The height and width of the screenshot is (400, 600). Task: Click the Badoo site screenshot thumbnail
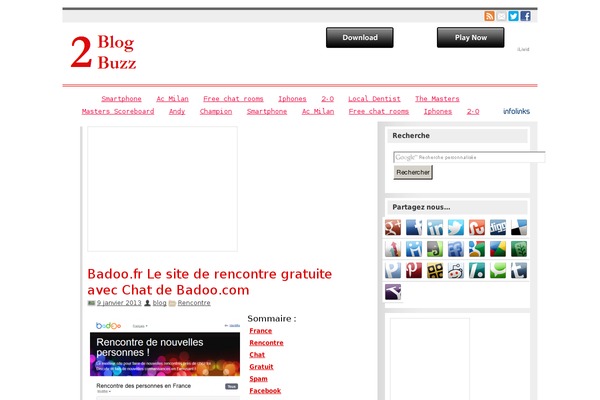pos(165,358)
